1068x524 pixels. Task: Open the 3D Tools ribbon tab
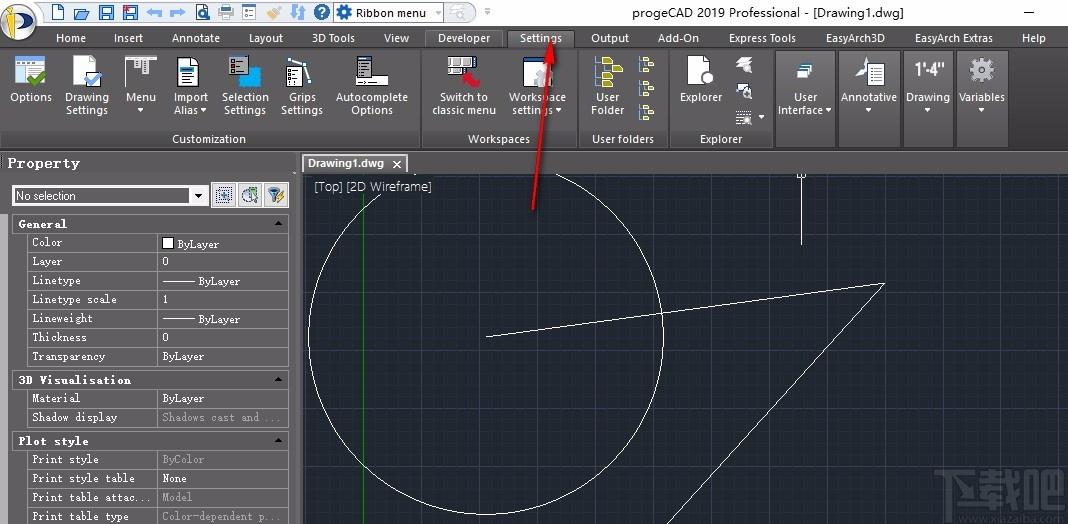333,38
